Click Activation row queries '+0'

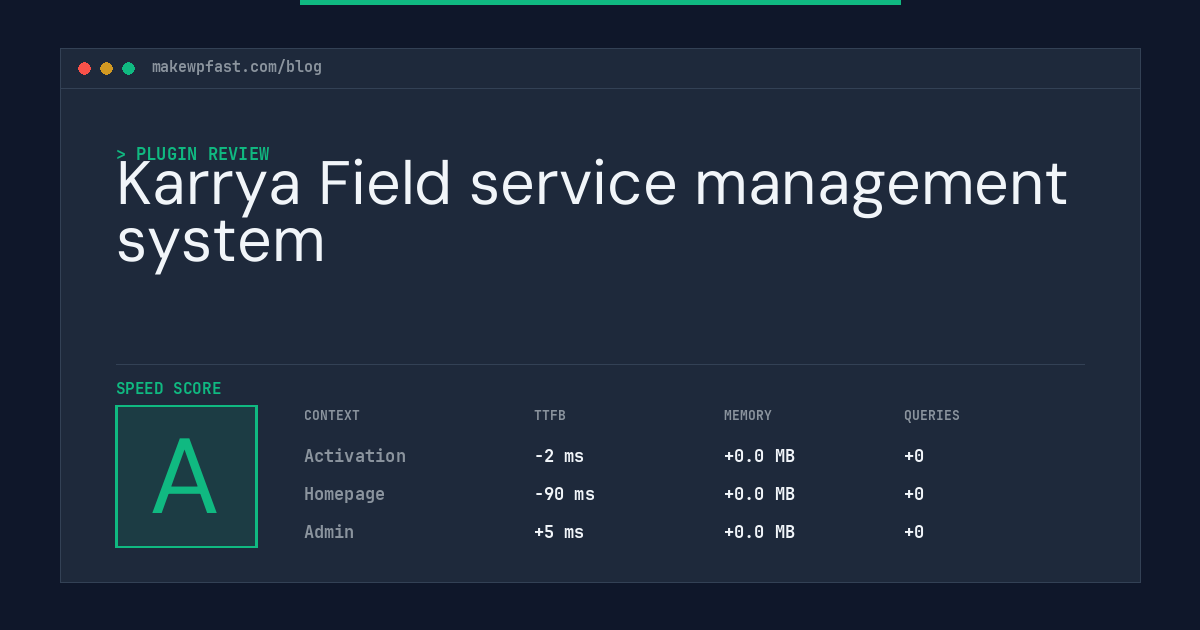coord(914,456)
